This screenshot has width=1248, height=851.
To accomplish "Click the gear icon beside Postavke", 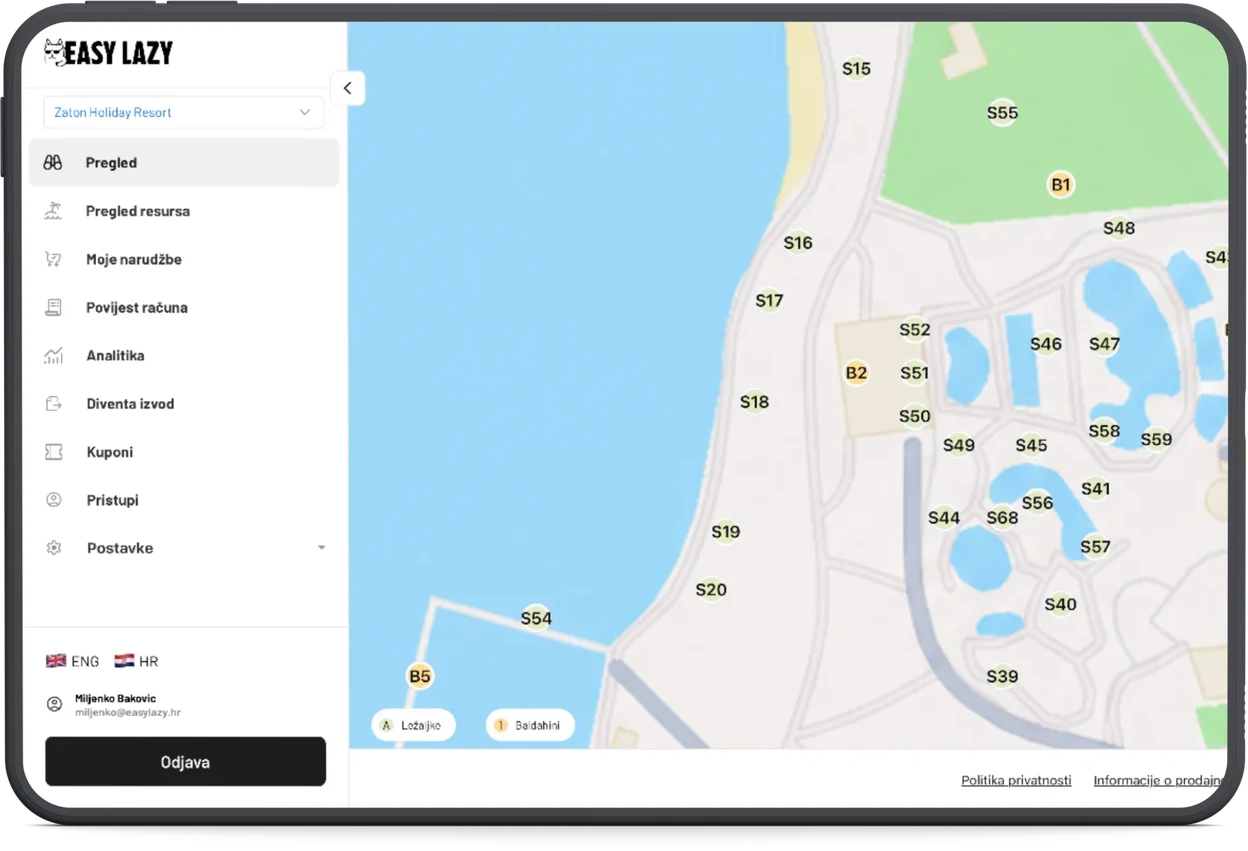I will click(54, 548).
